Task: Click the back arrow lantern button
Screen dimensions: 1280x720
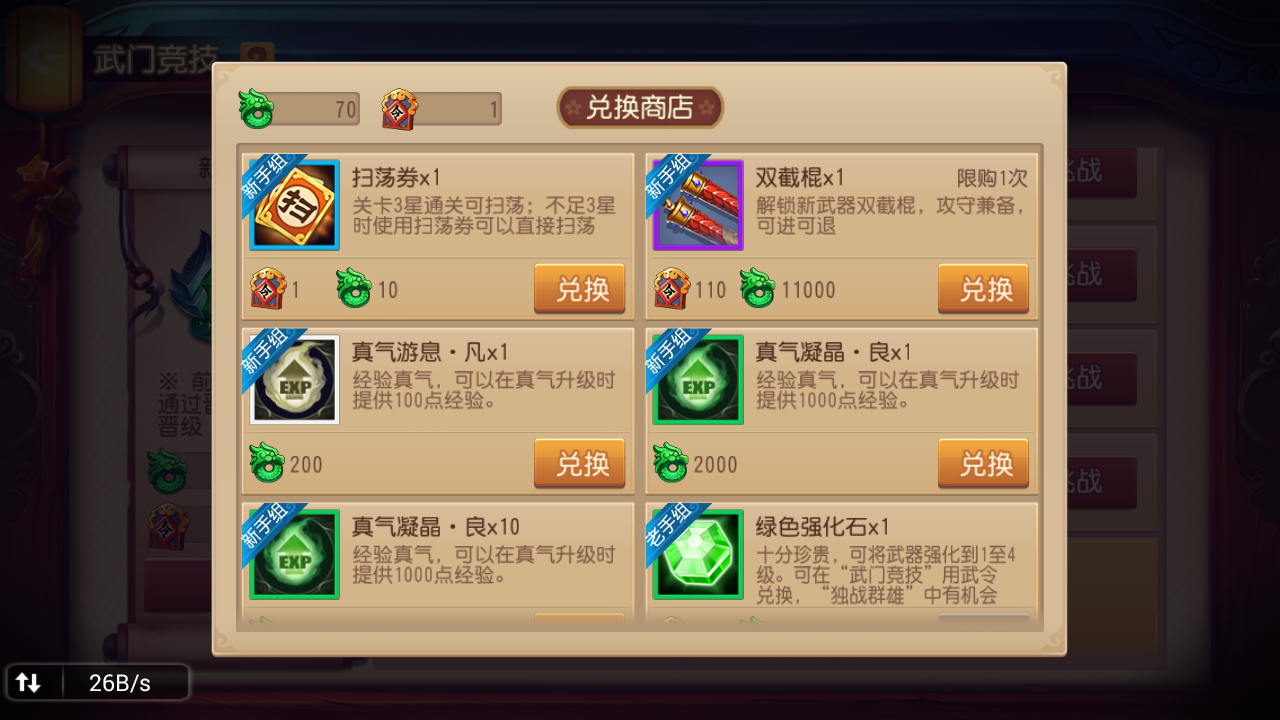Action: (43, 57)
